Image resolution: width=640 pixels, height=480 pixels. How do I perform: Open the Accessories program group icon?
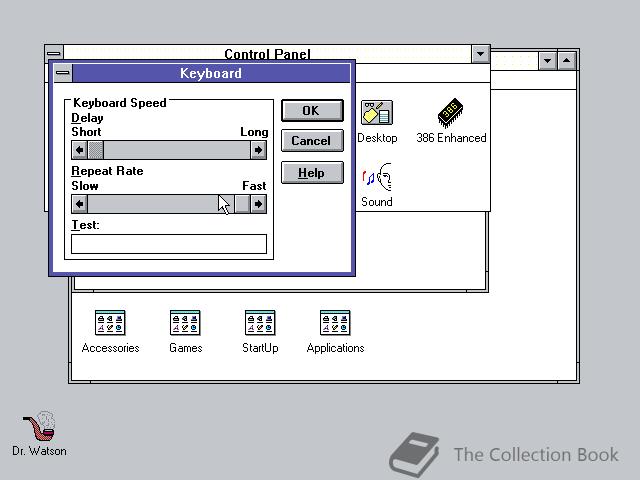click(110, 323)
